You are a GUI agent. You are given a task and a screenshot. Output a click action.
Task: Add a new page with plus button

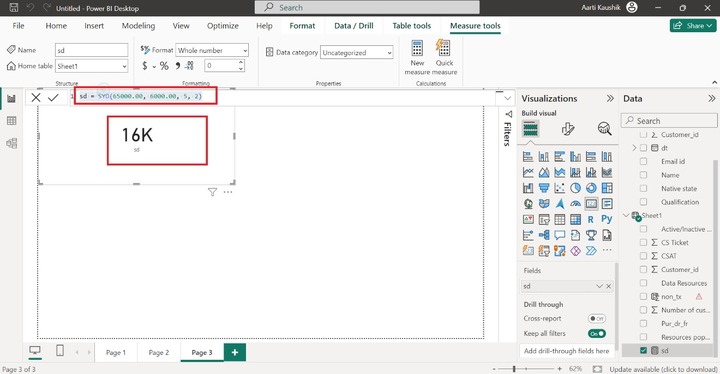(235, 352)
